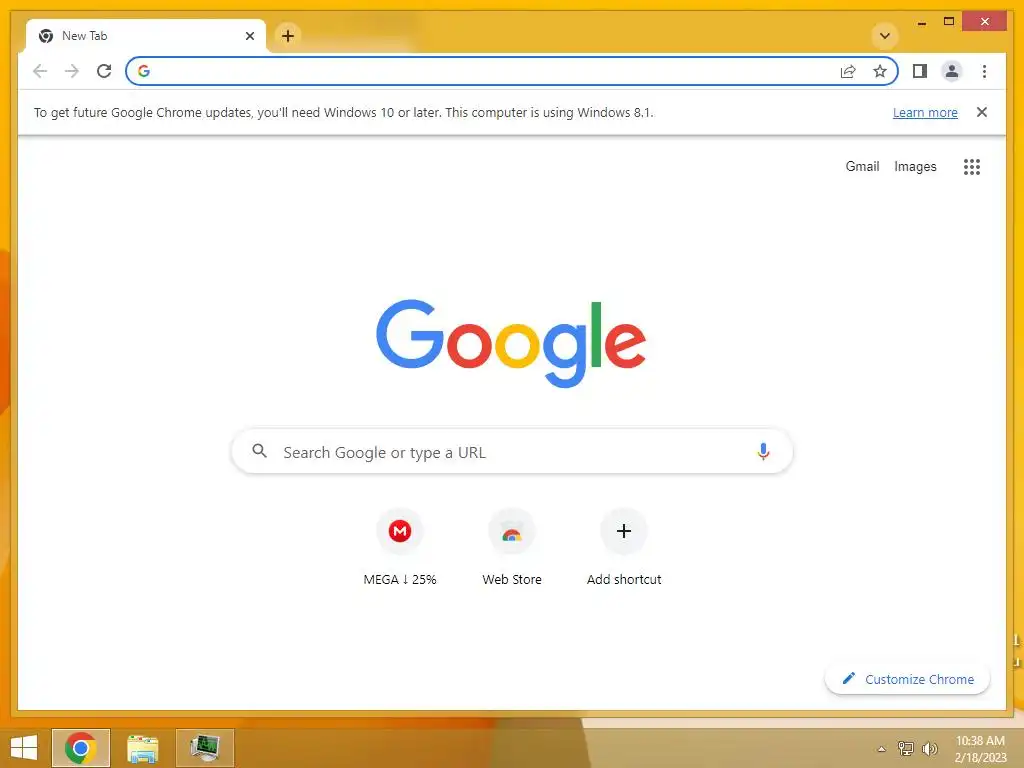Click the Google logo
This screenshot has height=768, width=1024.
click(x=511, y=343)
